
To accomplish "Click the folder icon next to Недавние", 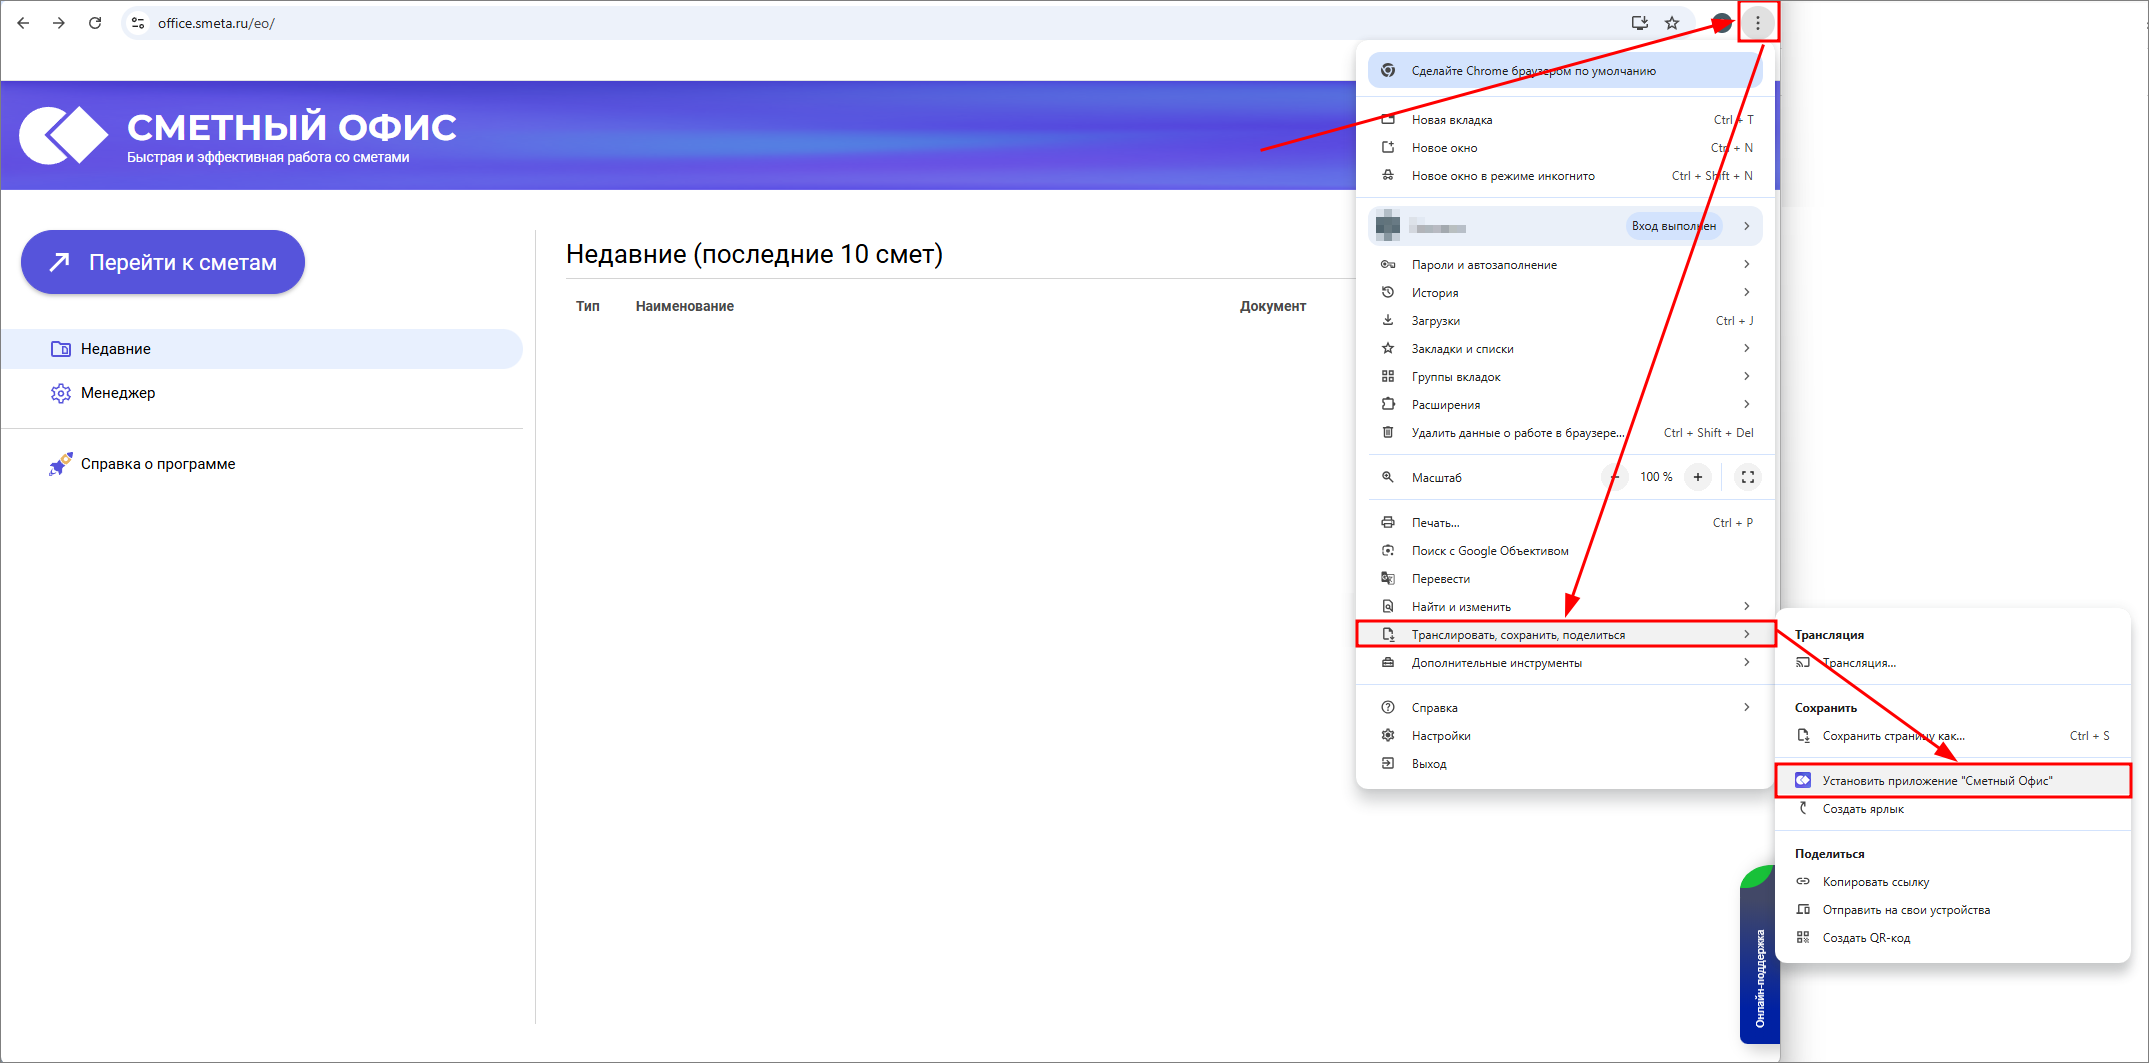I will pyautogui.click(x=60, y=348).
